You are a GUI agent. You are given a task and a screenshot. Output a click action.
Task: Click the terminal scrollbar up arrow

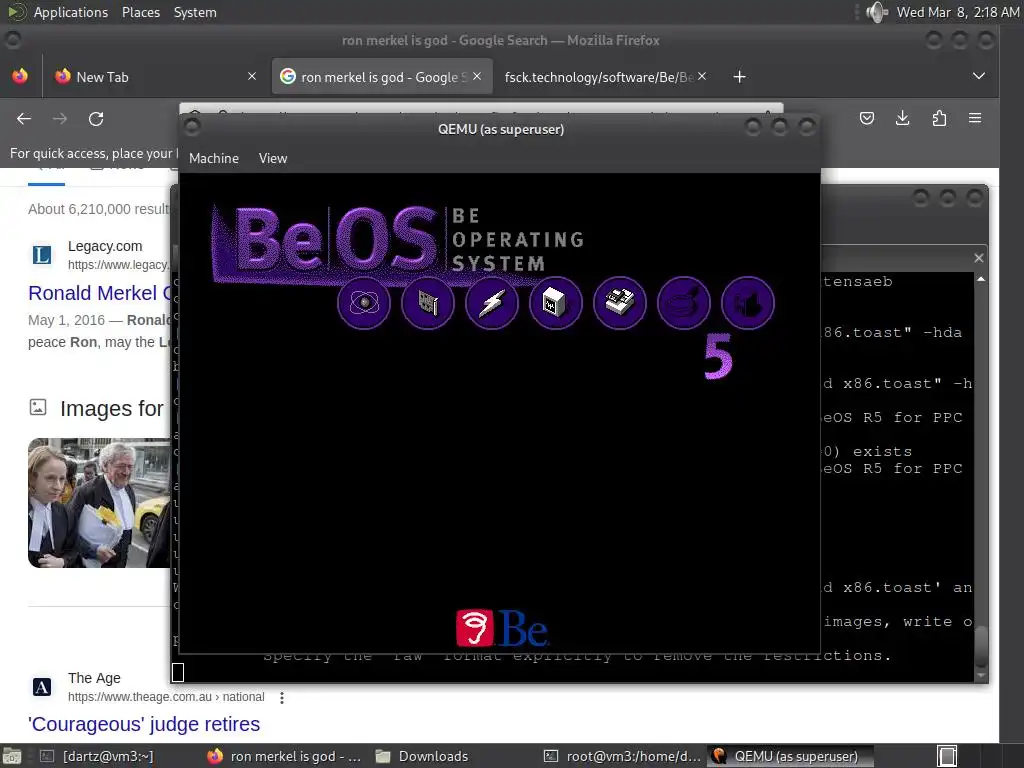(x=981, y=280)
